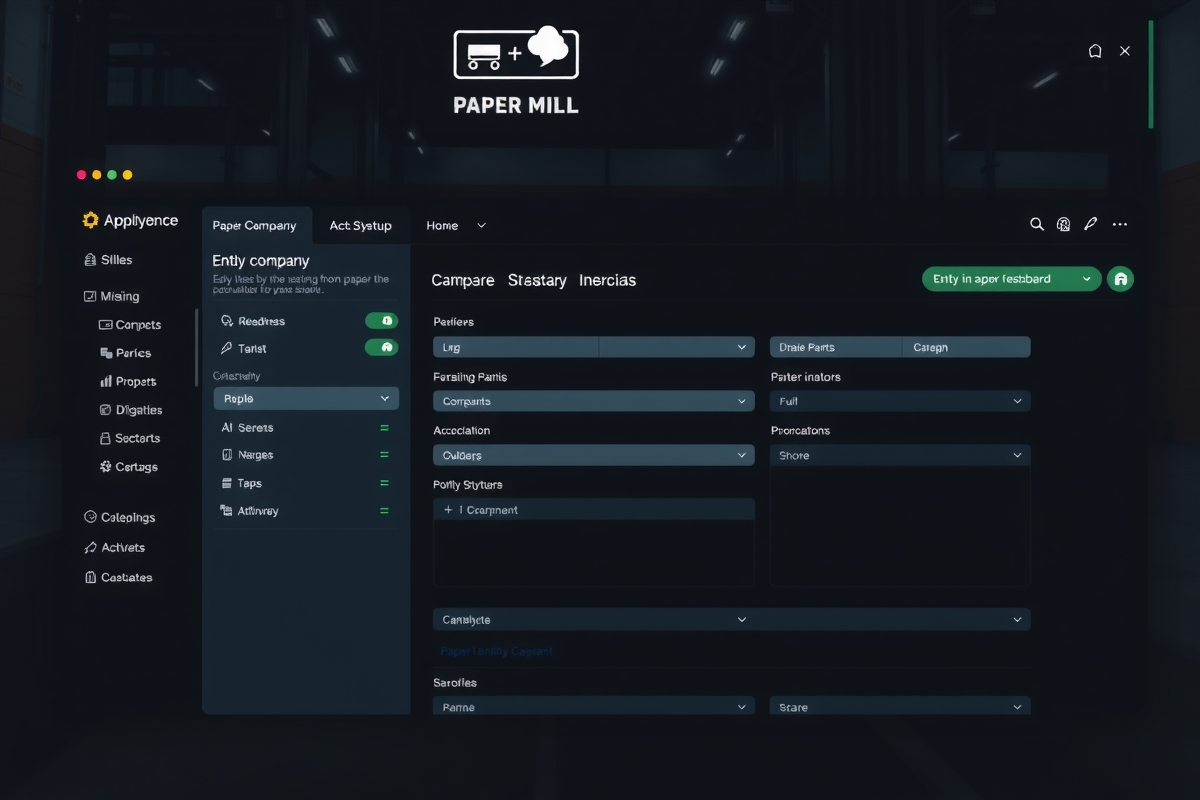The height and width of the screenshot is (800, 1200).
Task: Click the Tarist pen icon
Action: pos(227,349)
